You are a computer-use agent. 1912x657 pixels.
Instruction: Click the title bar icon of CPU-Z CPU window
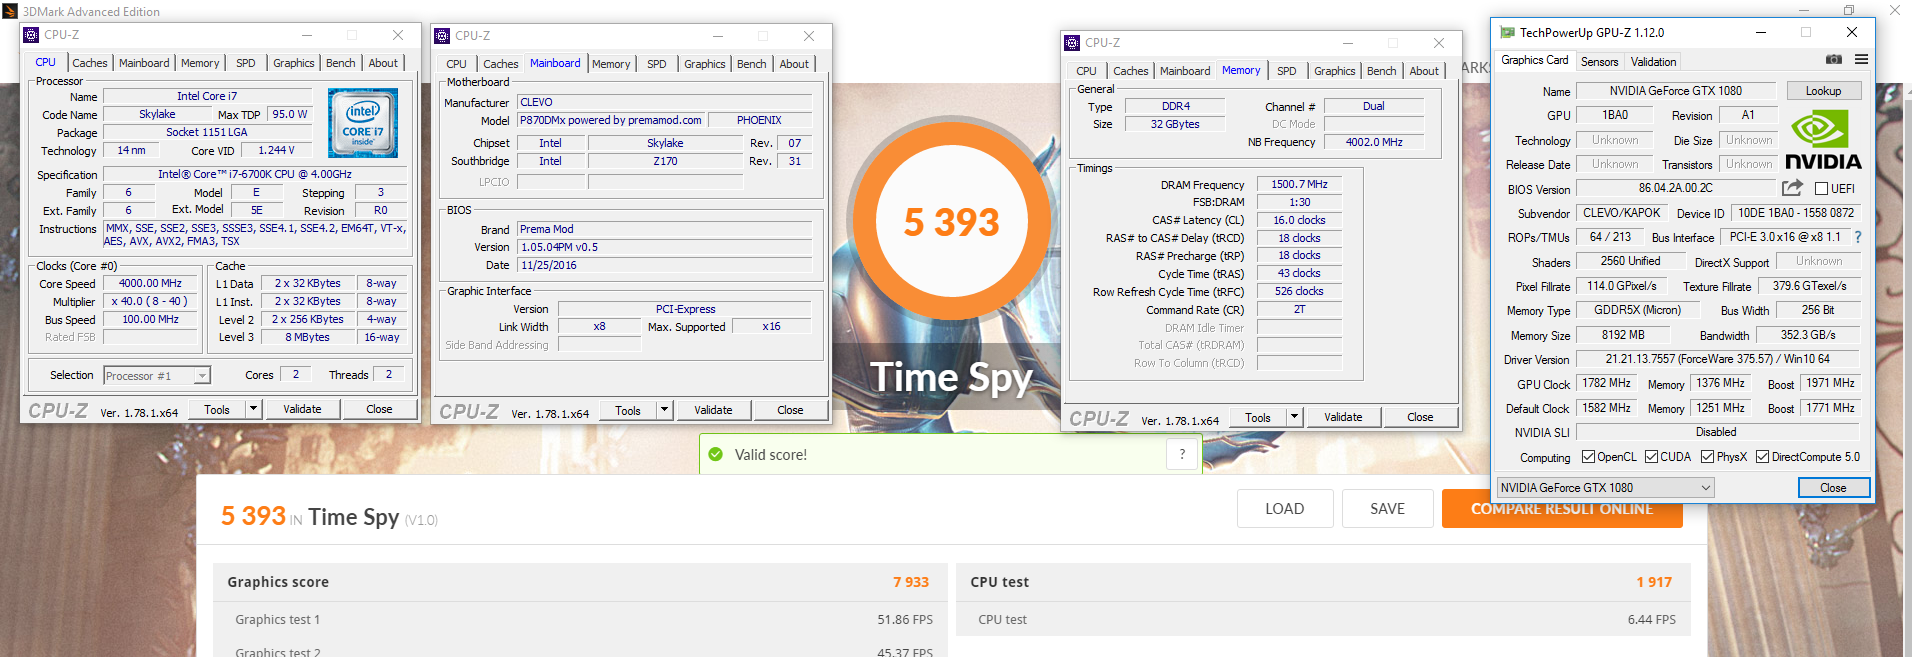click(31, 34)
